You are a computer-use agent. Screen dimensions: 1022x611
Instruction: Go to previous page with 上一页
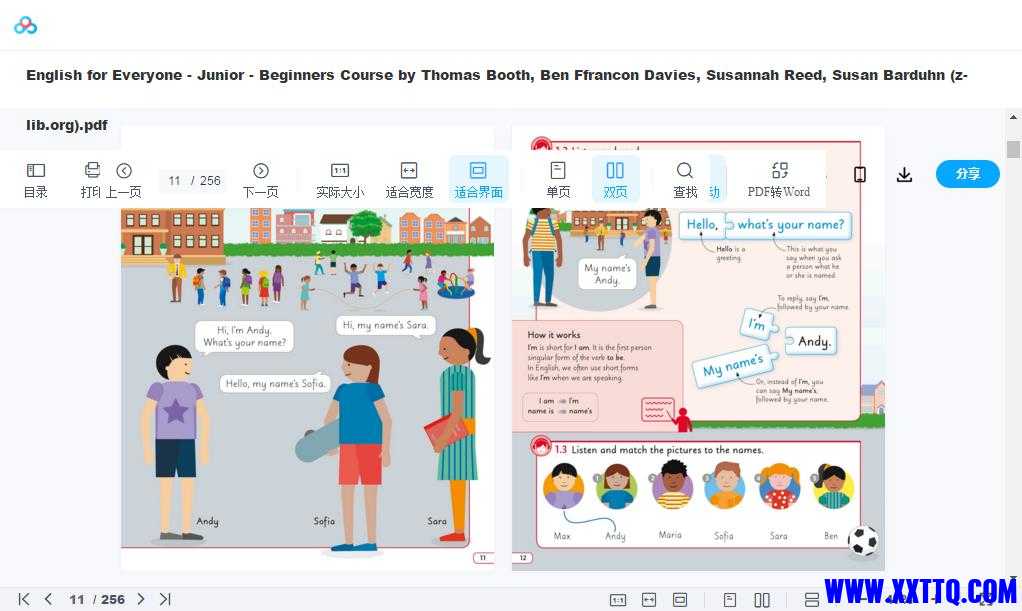pos(124,180)
